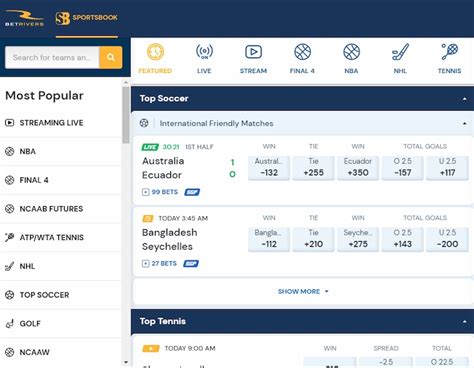Select the Final 4 basketball icon
This screenshot has width=474, height=368.
click(302, 52)
